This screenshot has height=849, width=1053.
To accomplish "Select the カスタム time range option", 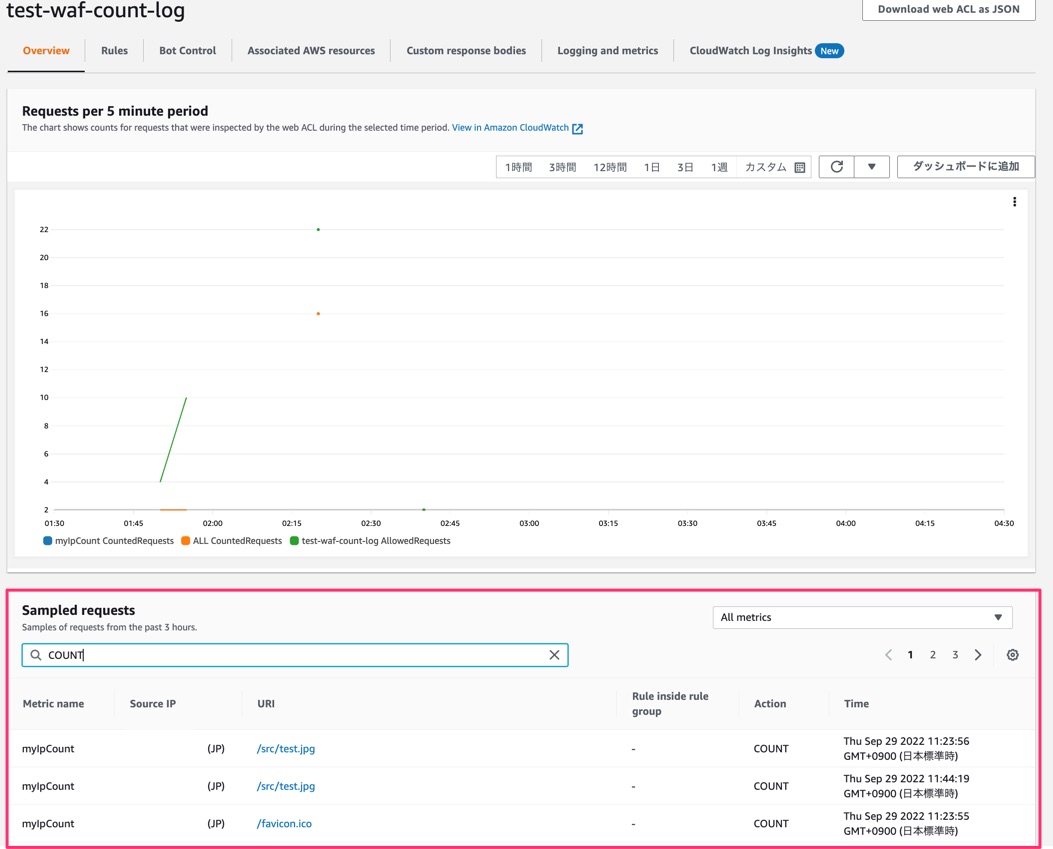I will [767, 166].
